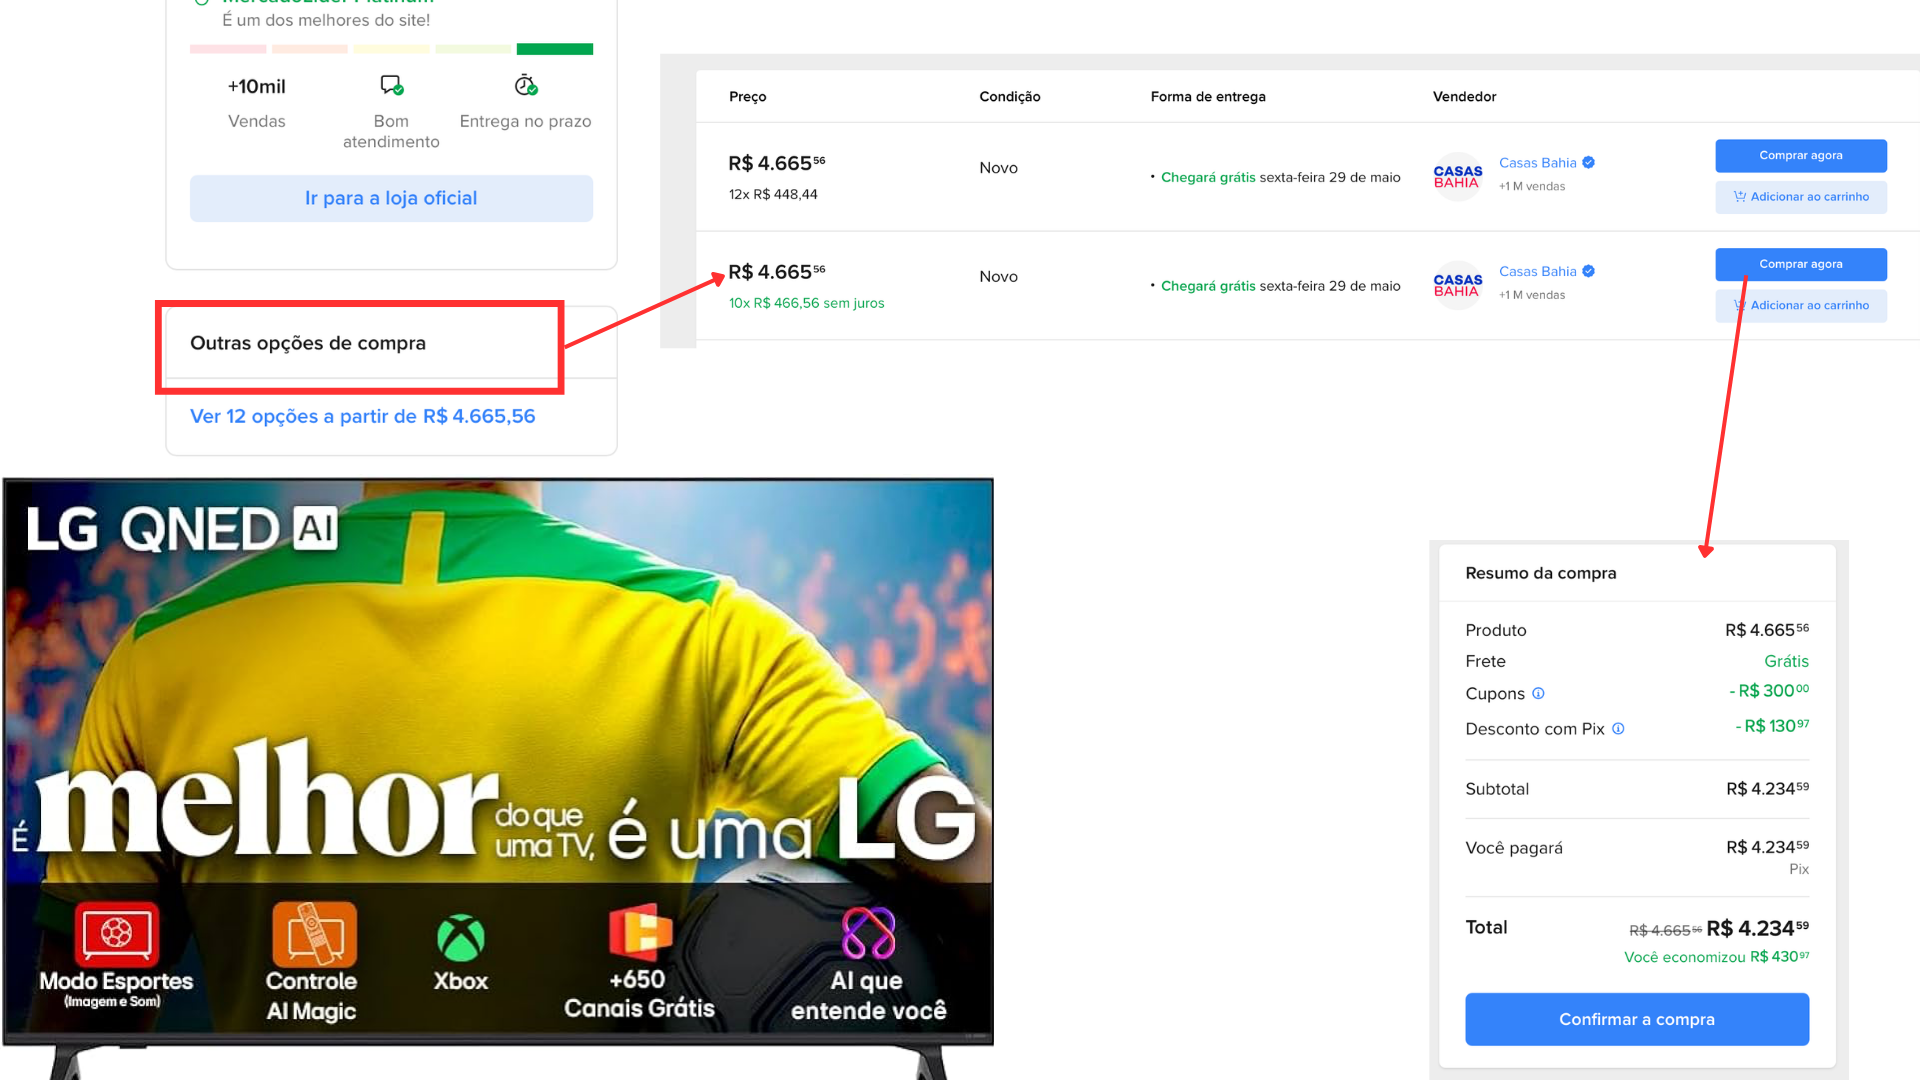1920x1080 pixels.
Task: Add the 10x sem juros offer to cart
Action: click(1800, 306)
